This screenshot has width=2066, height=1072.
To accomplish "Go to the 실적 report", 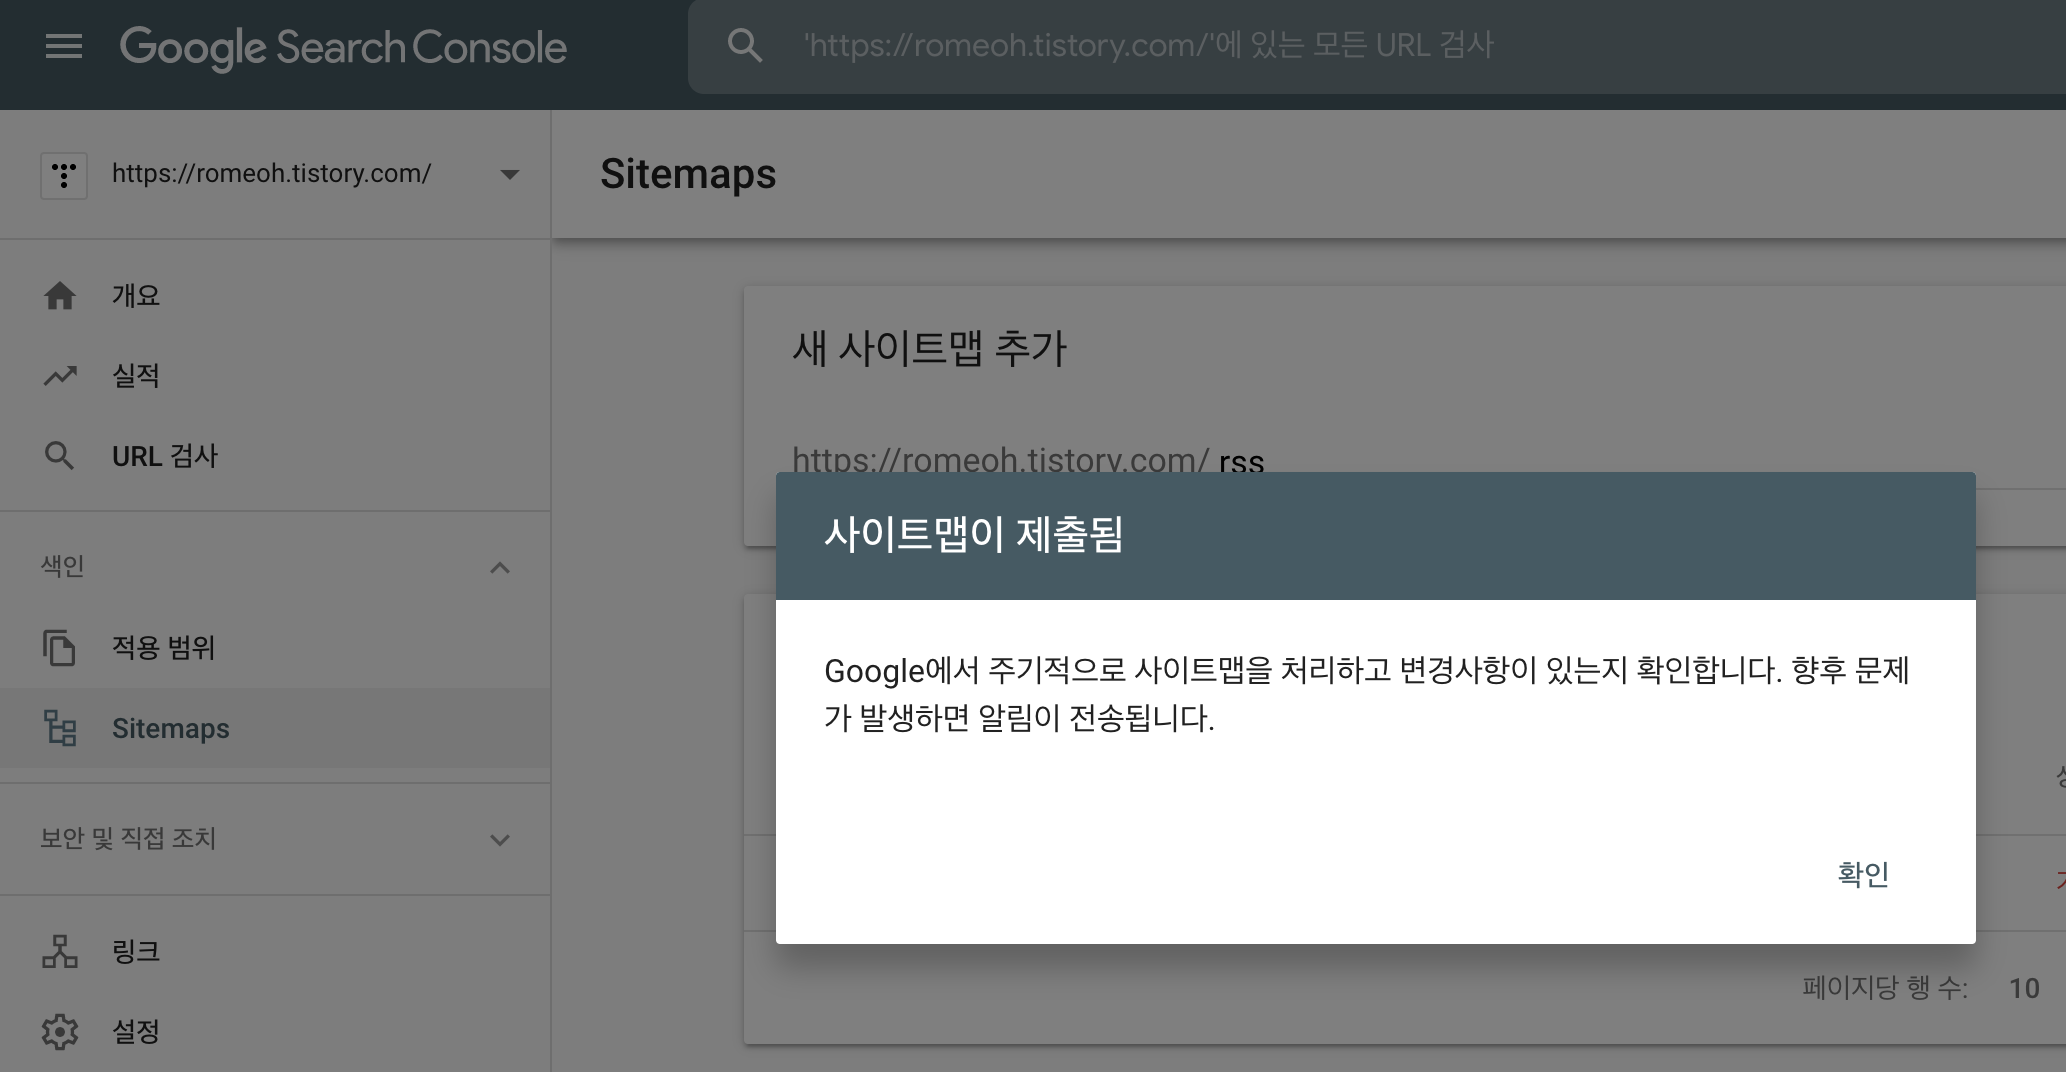I will click(x=136, y=376).
